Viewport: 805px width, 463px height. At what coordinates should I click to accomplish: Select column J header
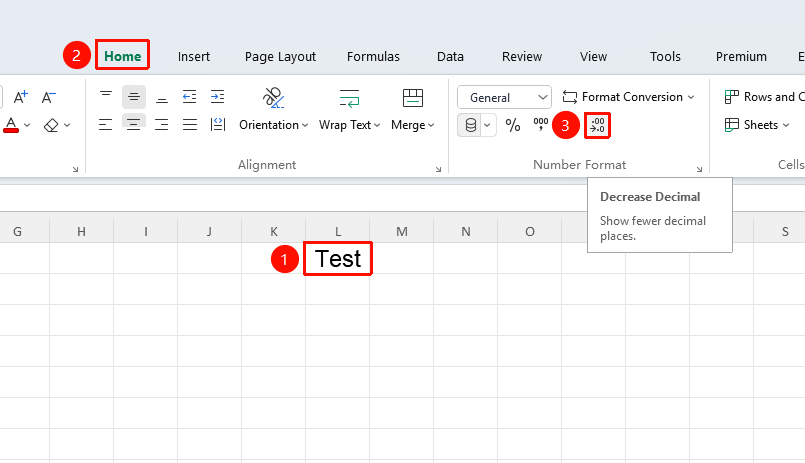tap(209, 232)
